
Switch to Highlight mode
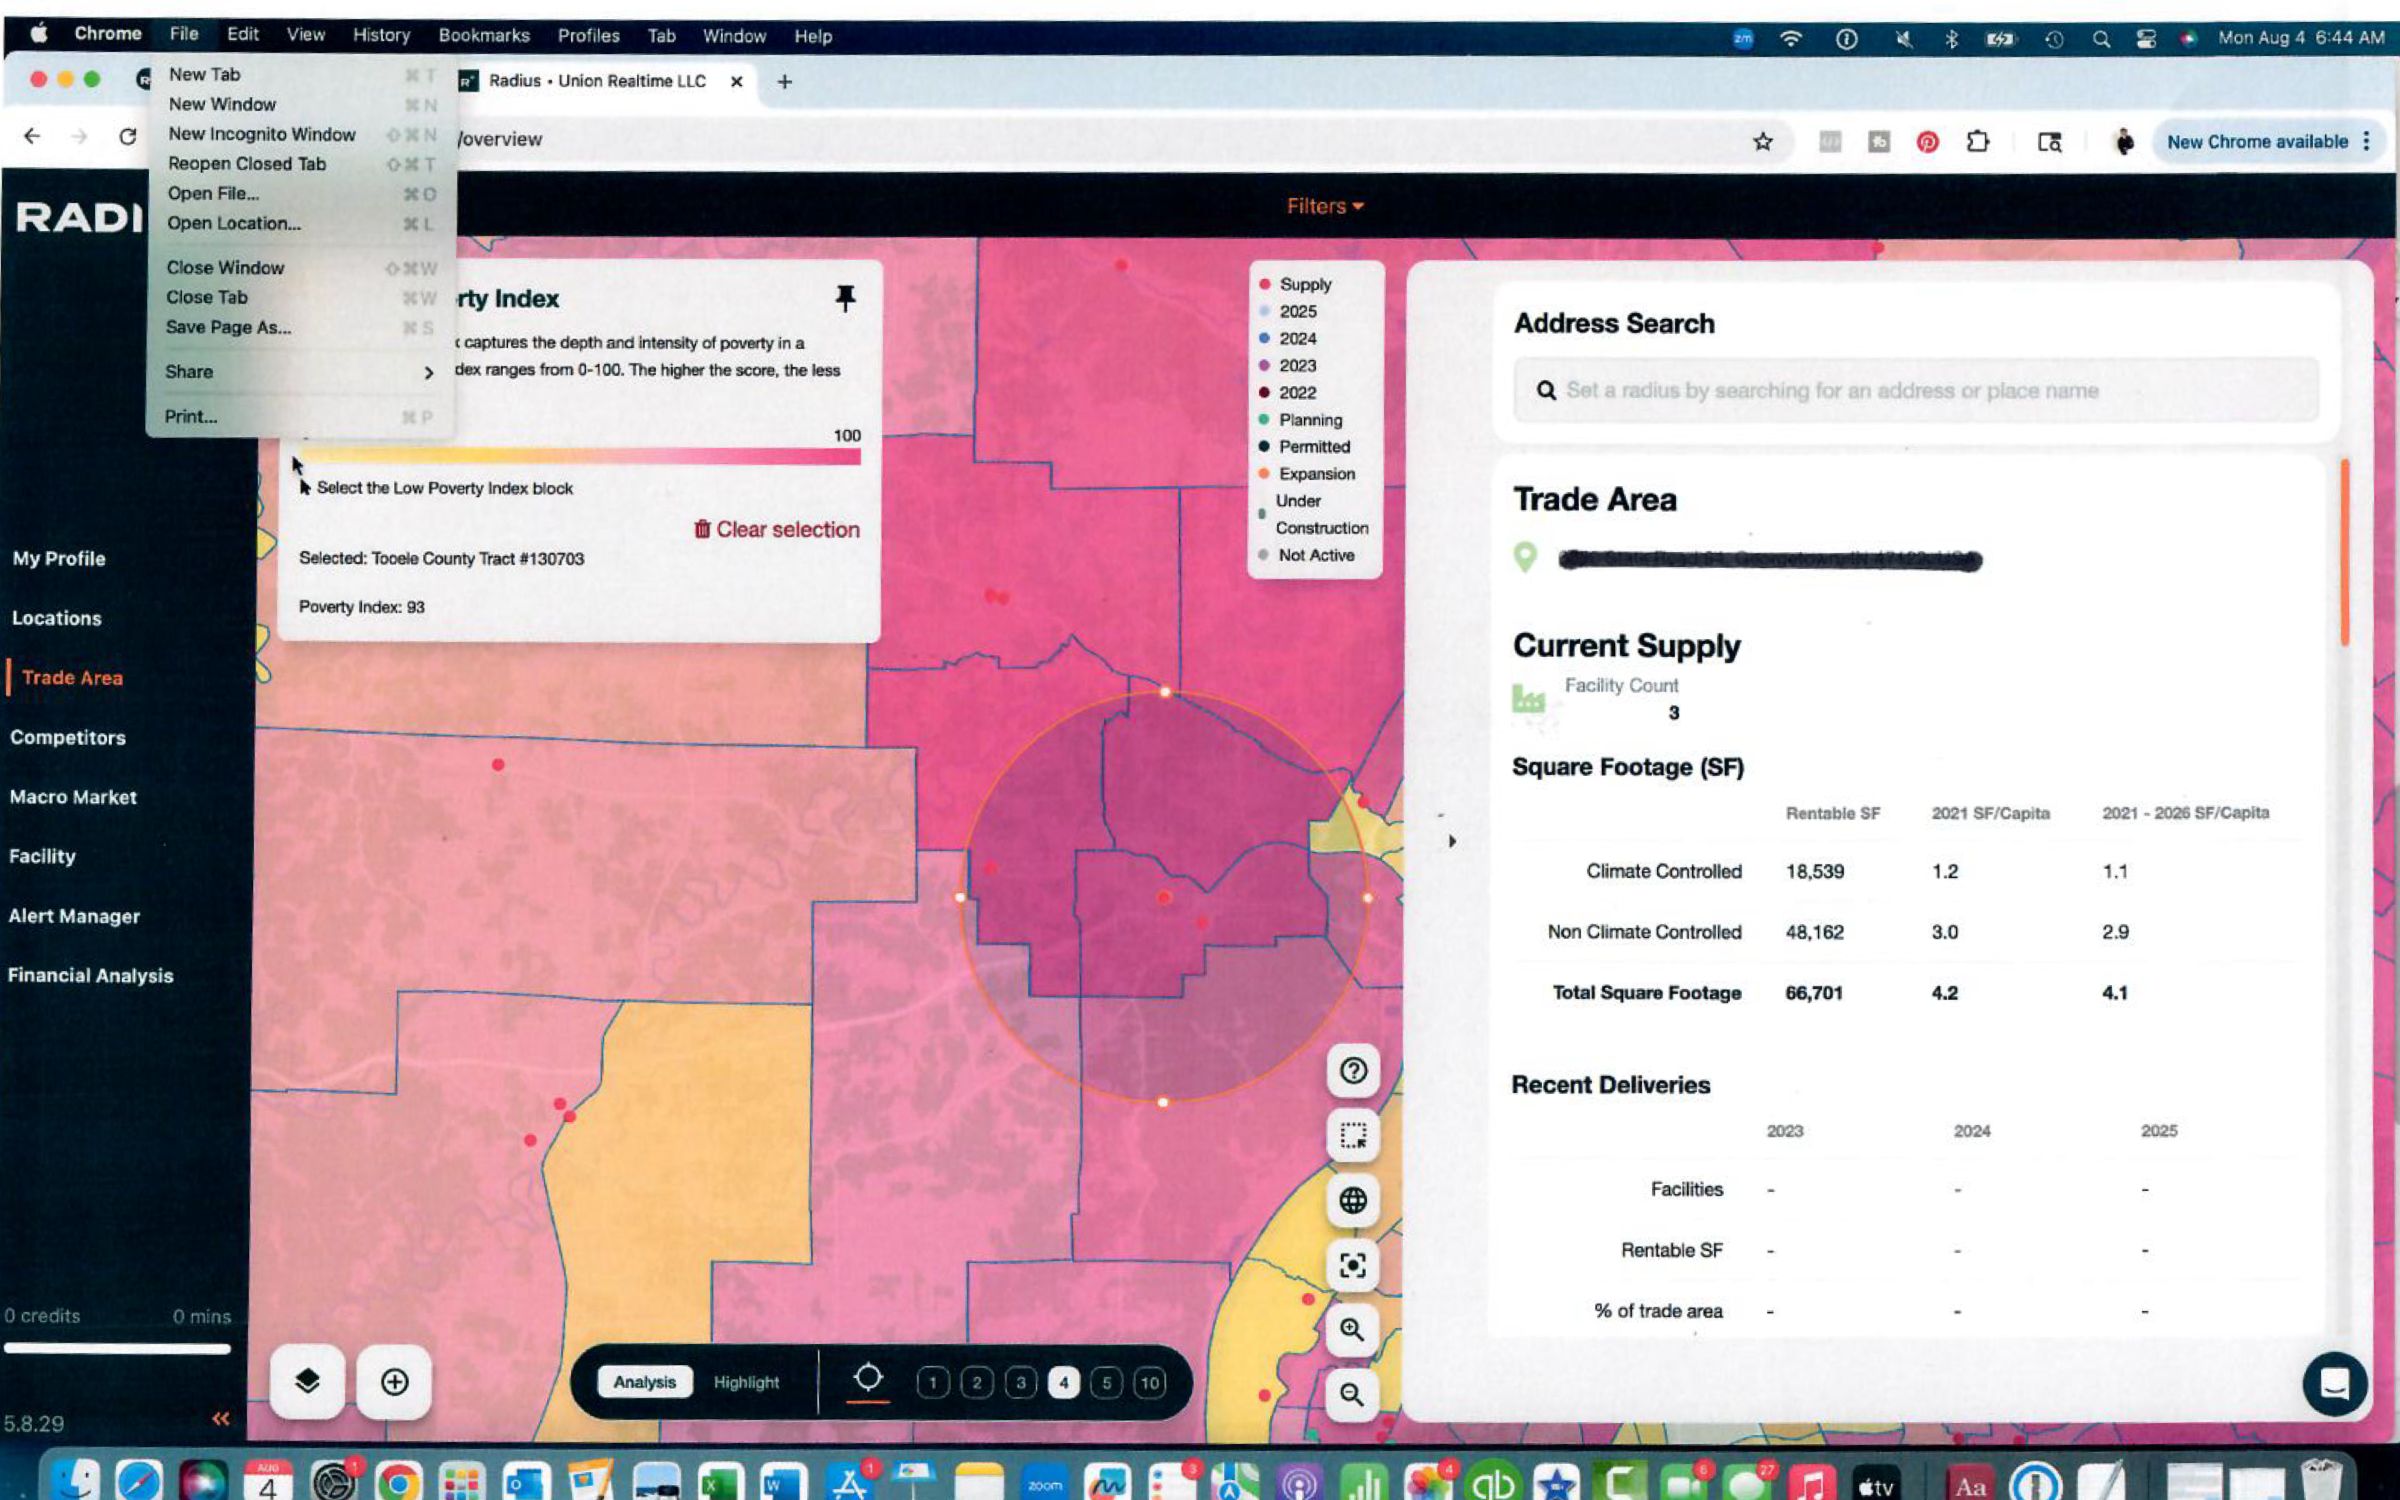[x=746, y=1382]
